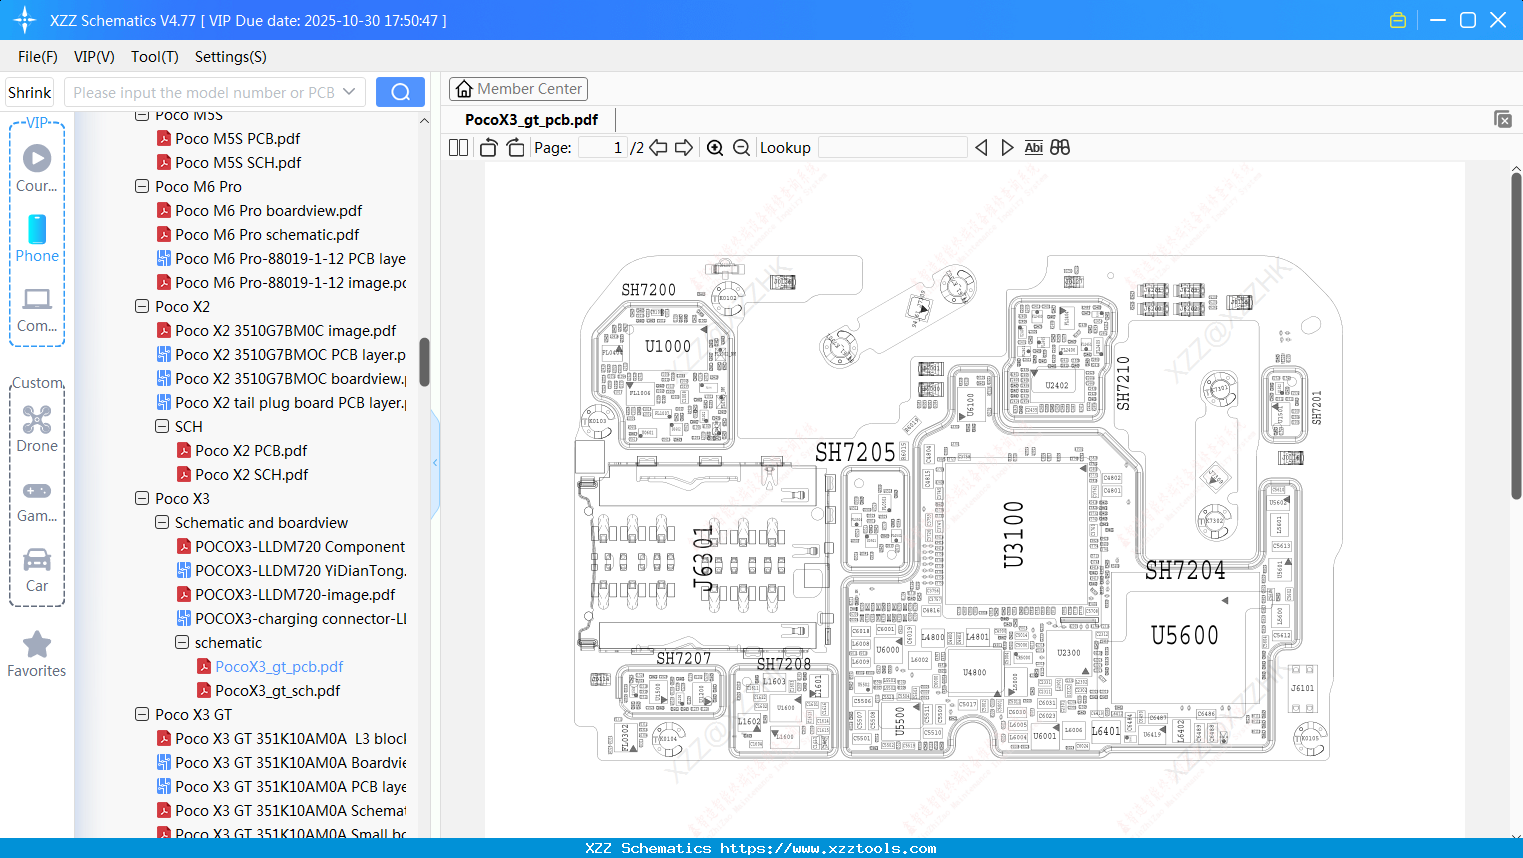Viewport: 1523px width, 858px height.
Task: Open the Phone schematics category
Action: pyautogui.click(x=37, y=240)
